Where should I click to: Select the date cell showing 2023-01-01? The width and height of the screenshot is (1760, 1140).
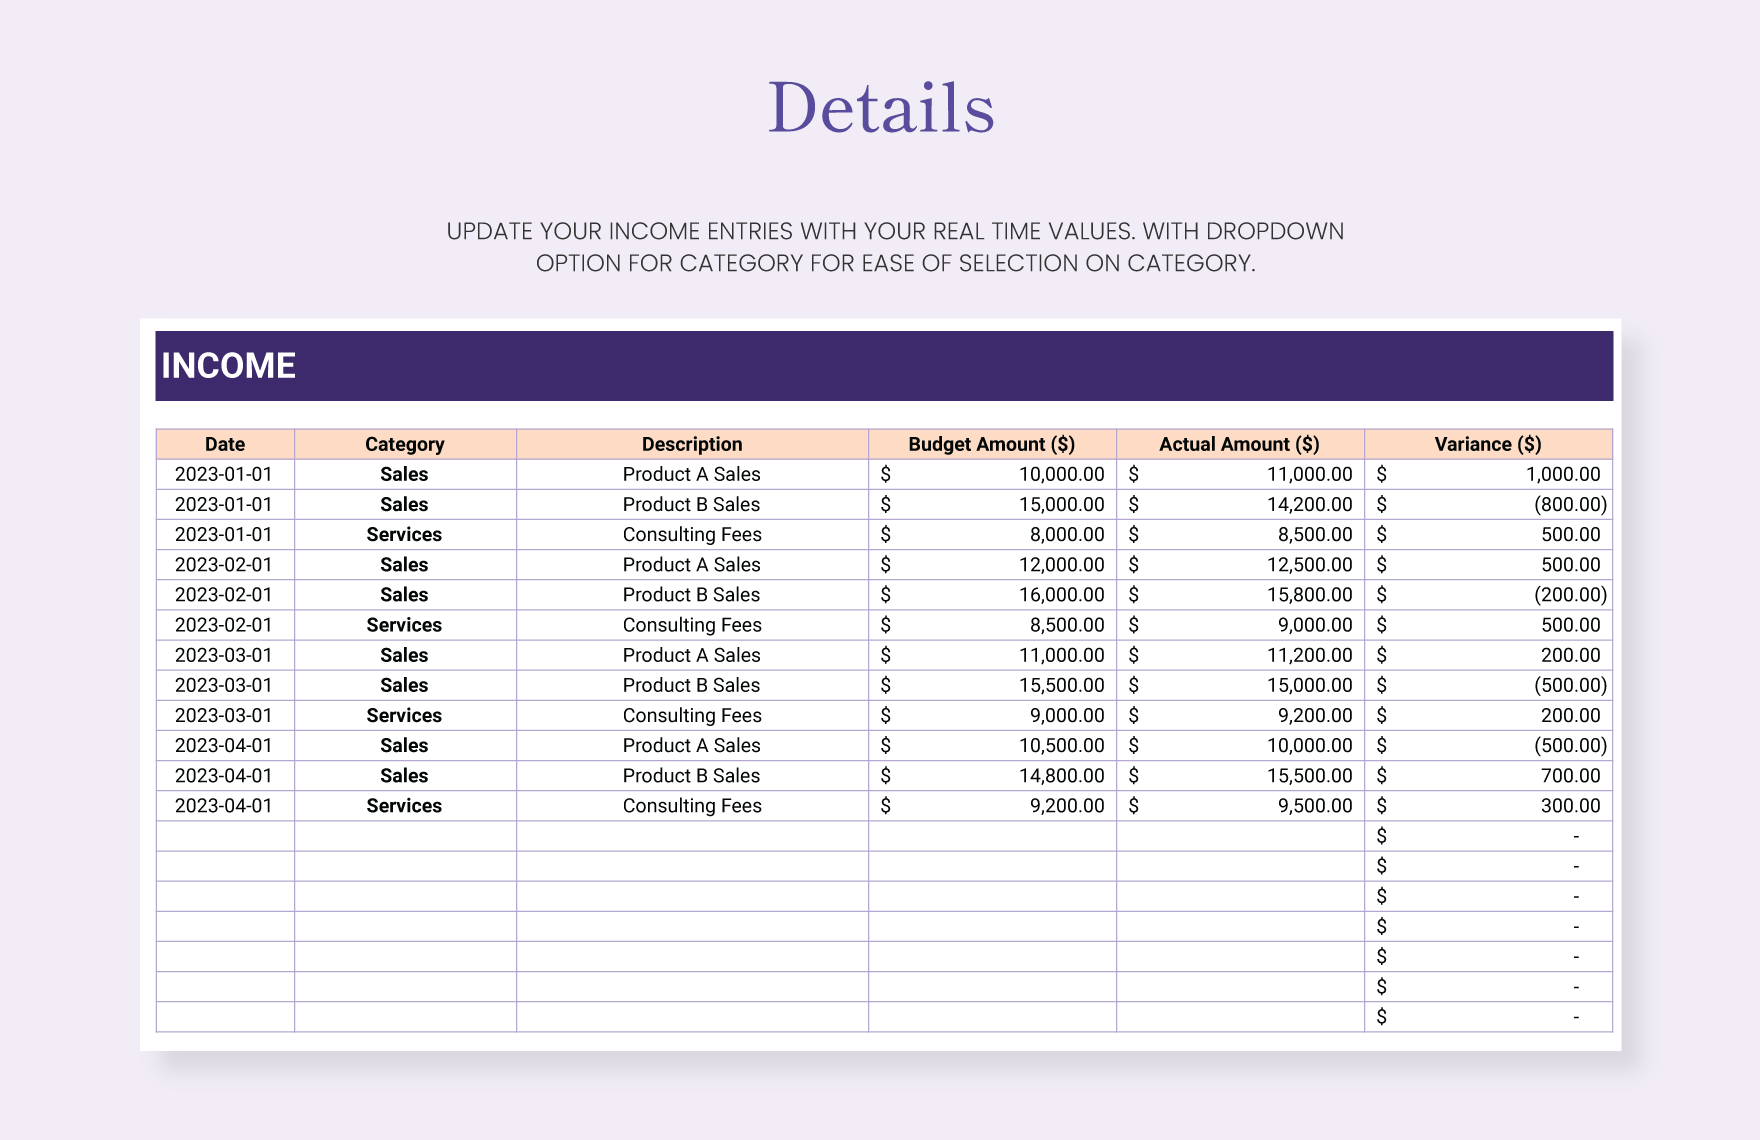(x=224, y=474)
